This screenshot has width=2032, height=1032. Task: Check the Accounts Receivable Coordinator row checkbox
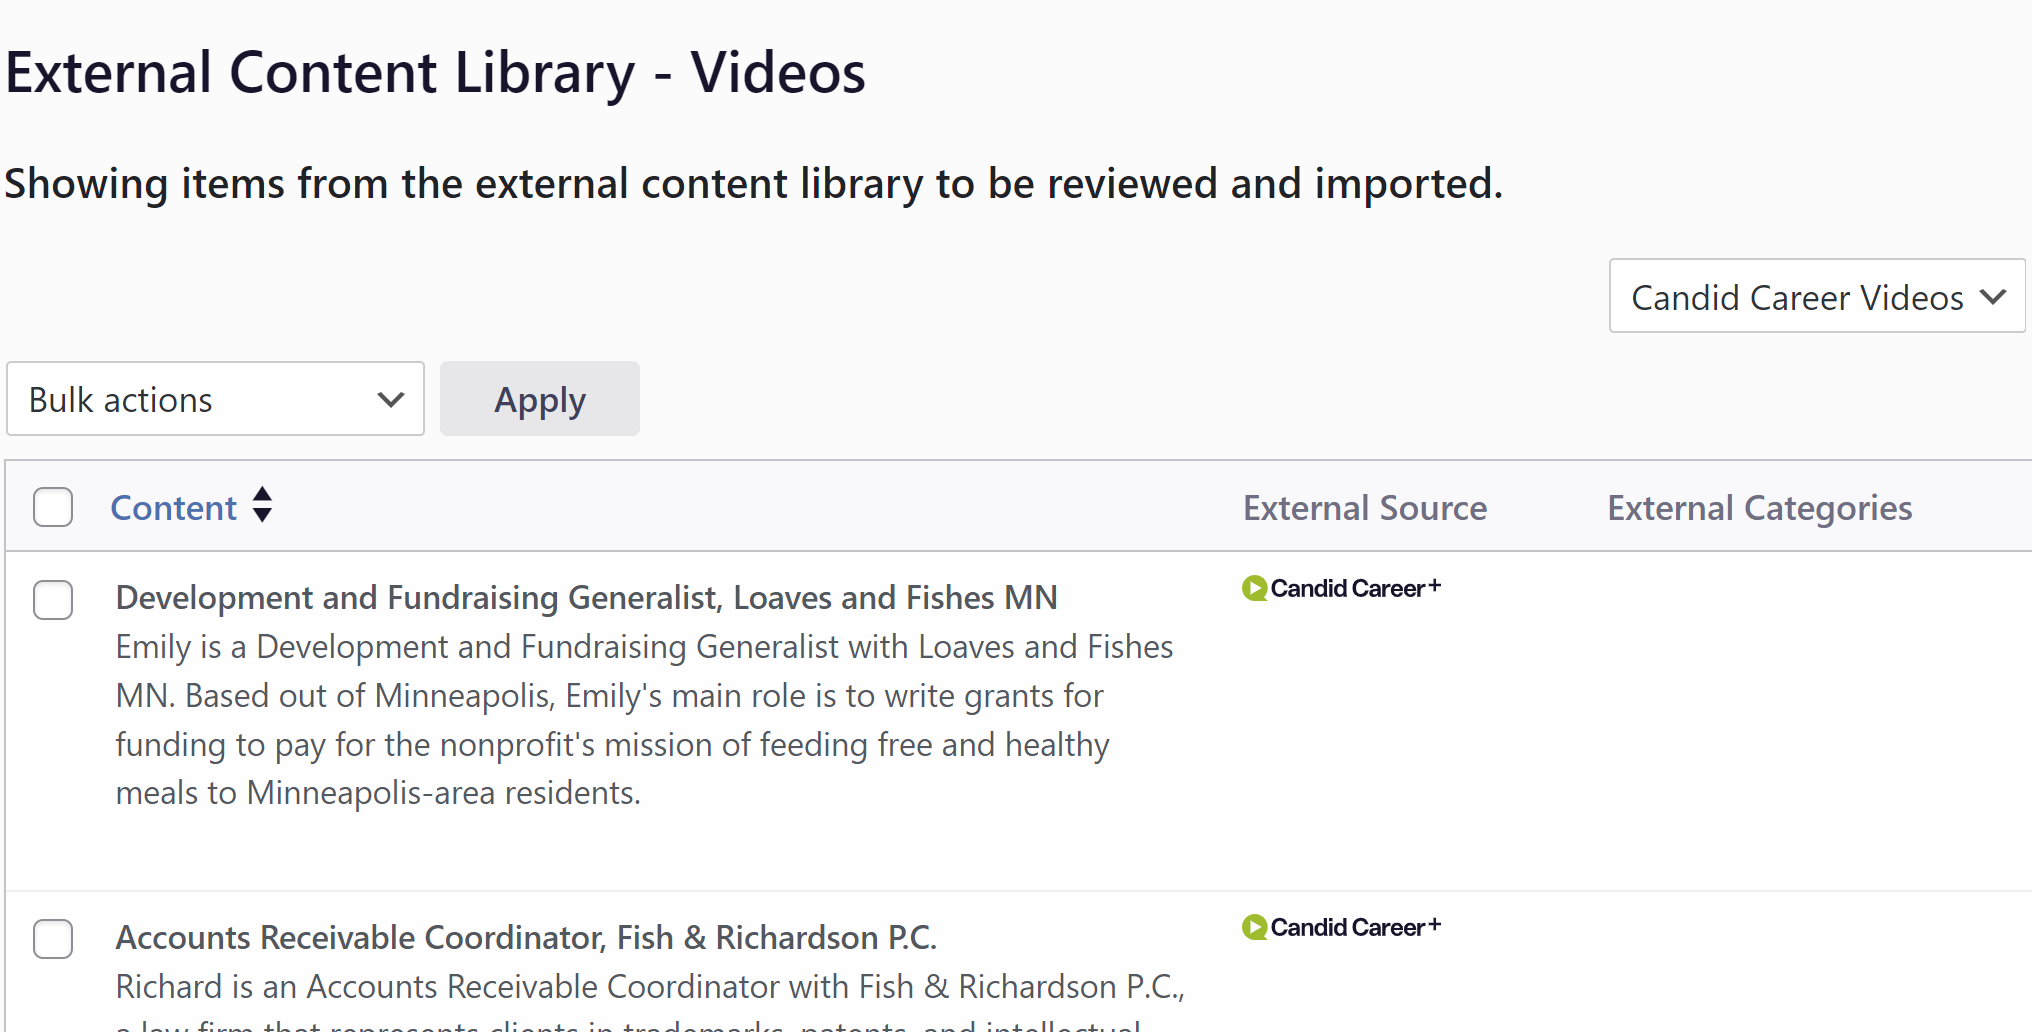pyautogui.click(x=53, y=939)
